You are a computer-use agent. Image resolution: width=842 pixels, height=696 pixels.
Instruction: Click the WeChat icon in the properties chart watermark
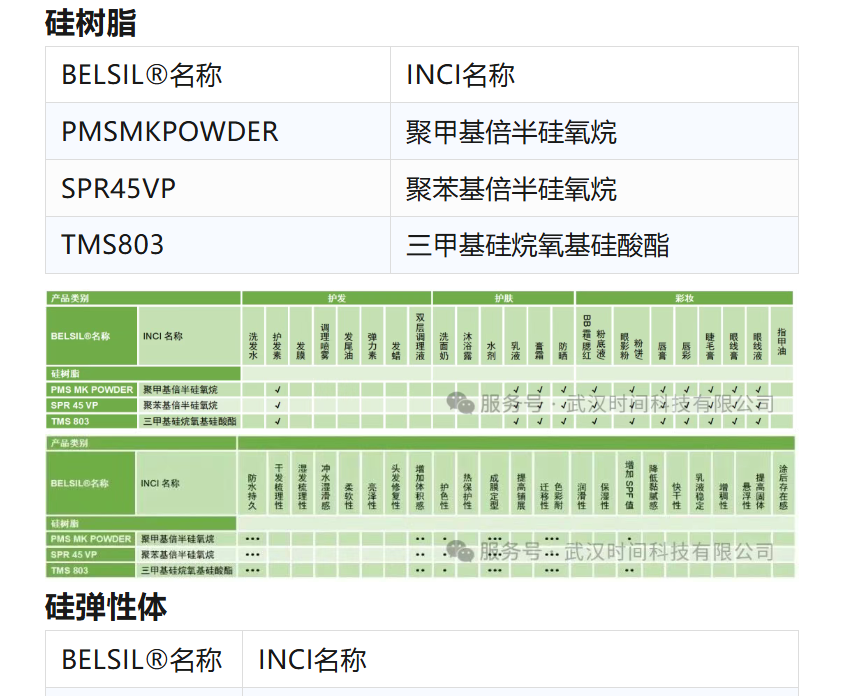pyautogui.click(x=461, y=551)
